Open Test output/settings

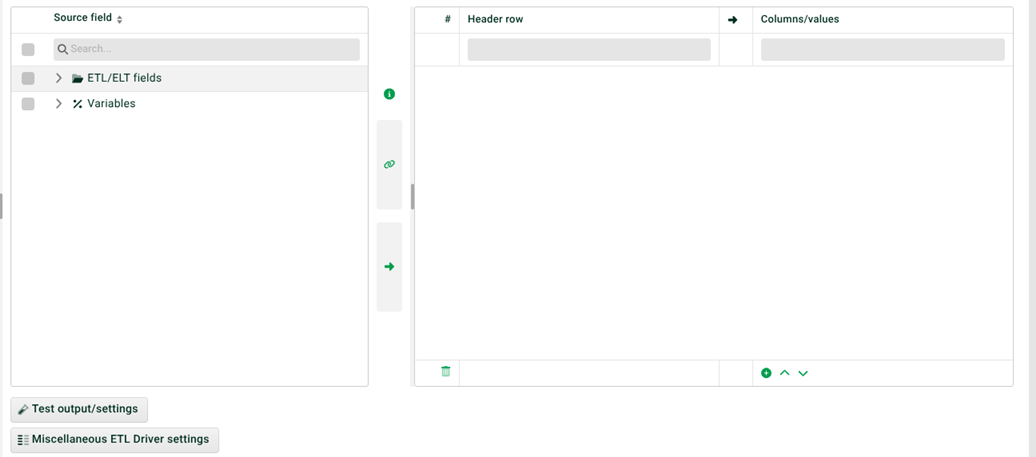[79, 409]
